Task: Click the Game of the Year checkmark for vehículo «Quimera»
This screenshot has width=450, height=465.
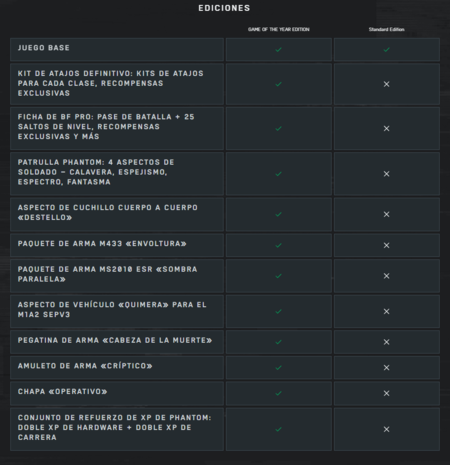Action: pyautogui.click(x=279, y=311)
